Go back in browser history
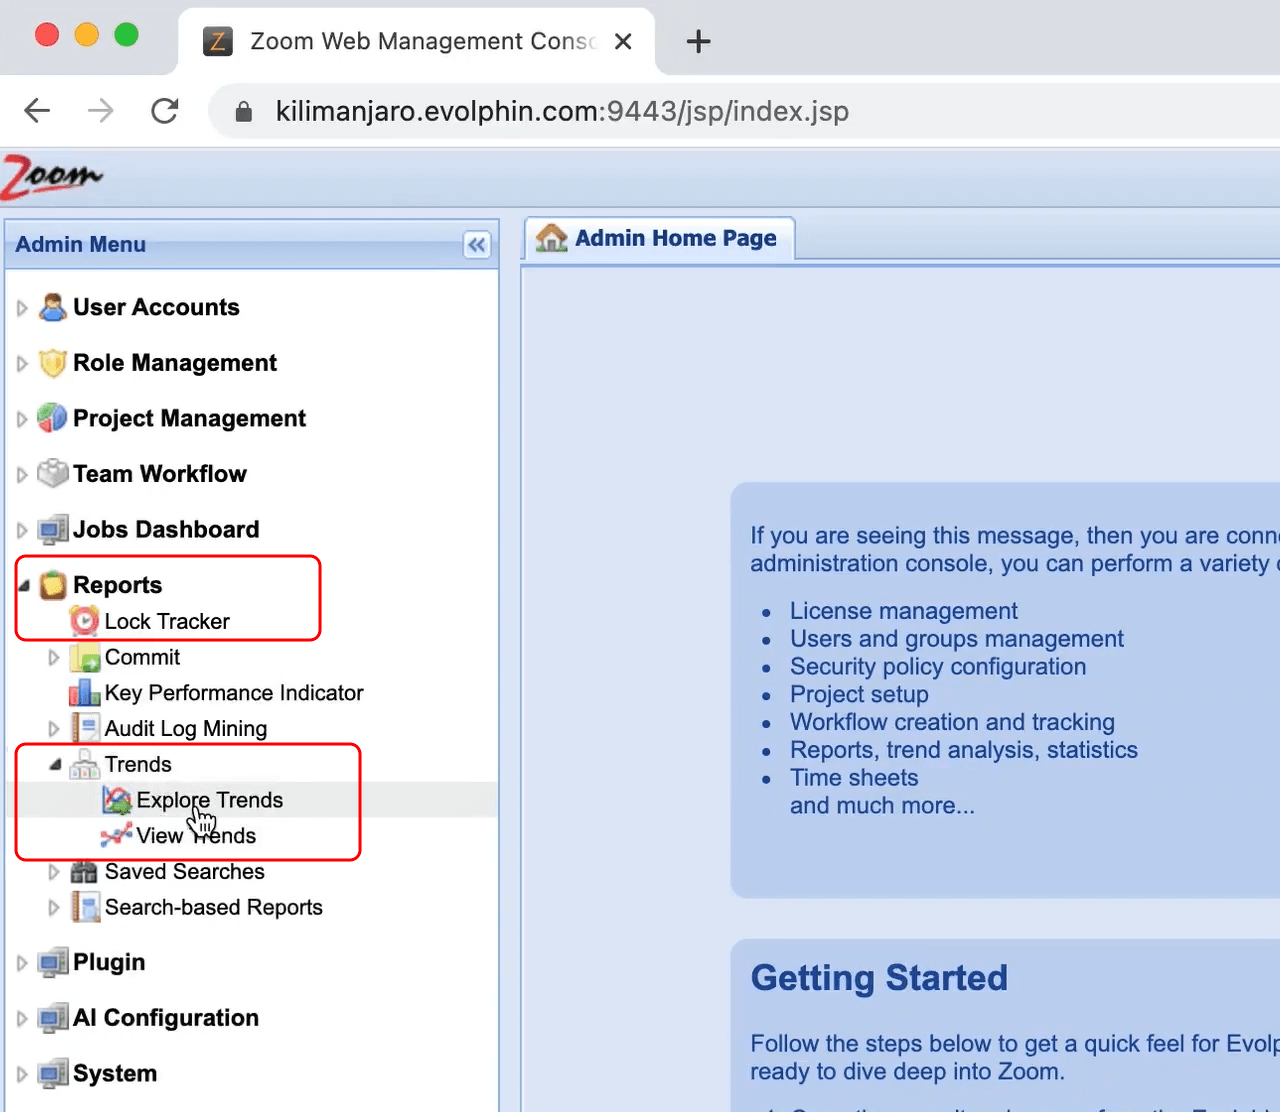Image resolution: width=1280 pixels, height=1112 pixels. (x=37, y=111)
